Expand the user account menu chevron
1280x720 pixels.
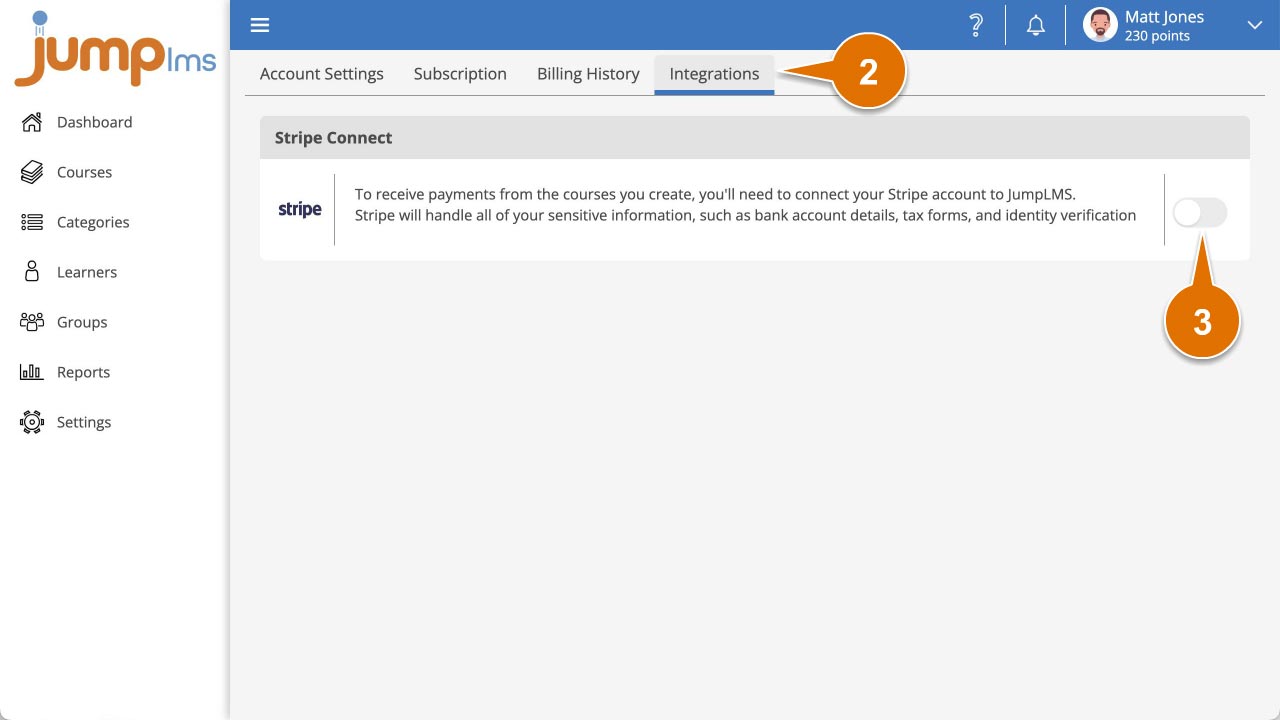[1254, 24]
